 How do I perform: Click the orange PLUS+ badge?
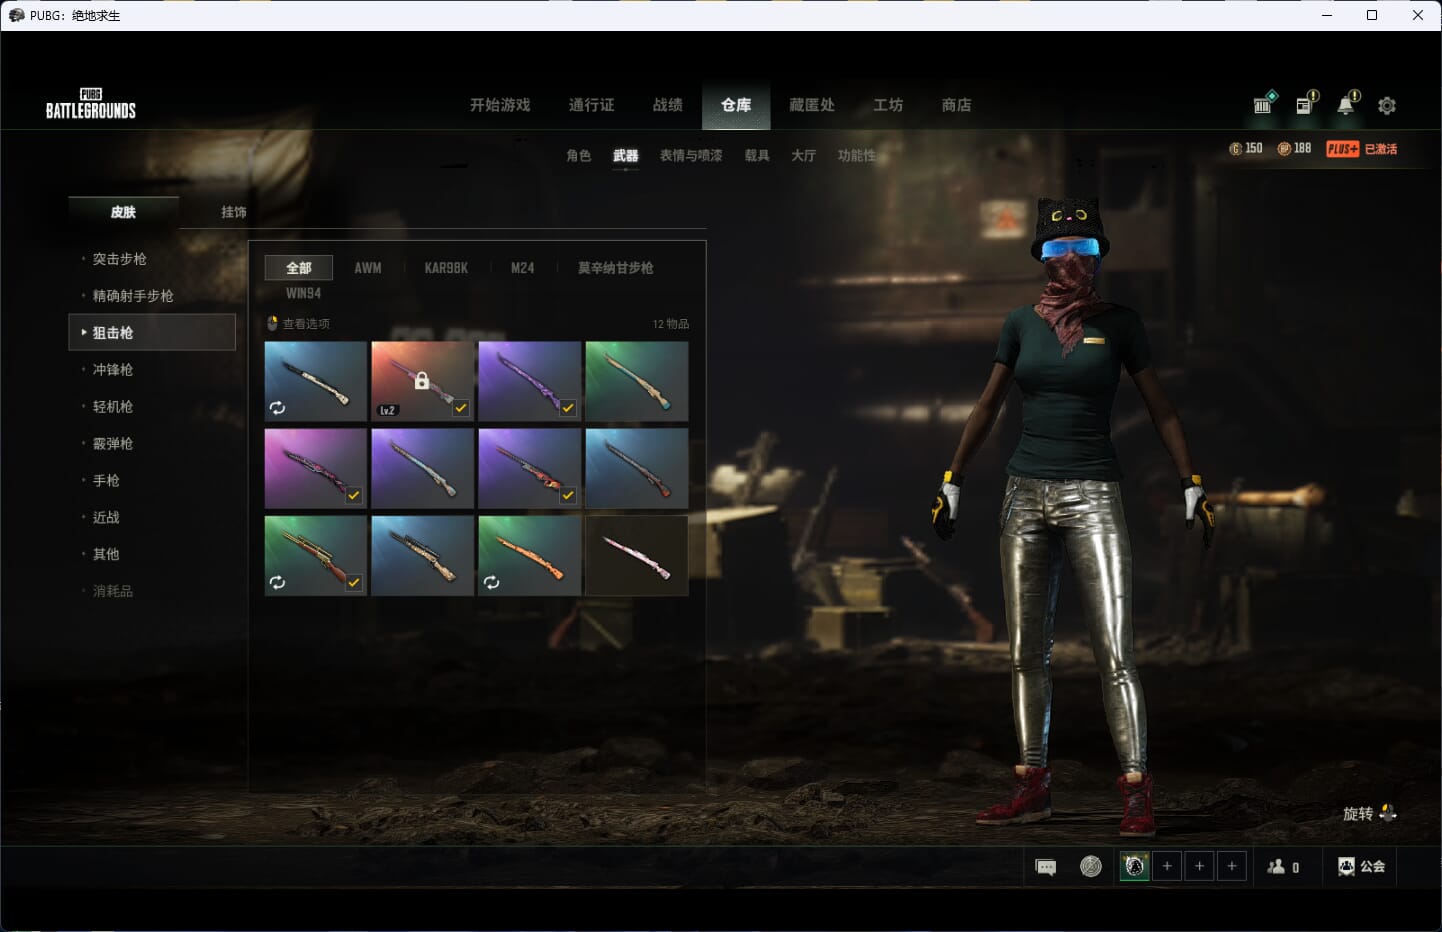(x=1342, y=149)
